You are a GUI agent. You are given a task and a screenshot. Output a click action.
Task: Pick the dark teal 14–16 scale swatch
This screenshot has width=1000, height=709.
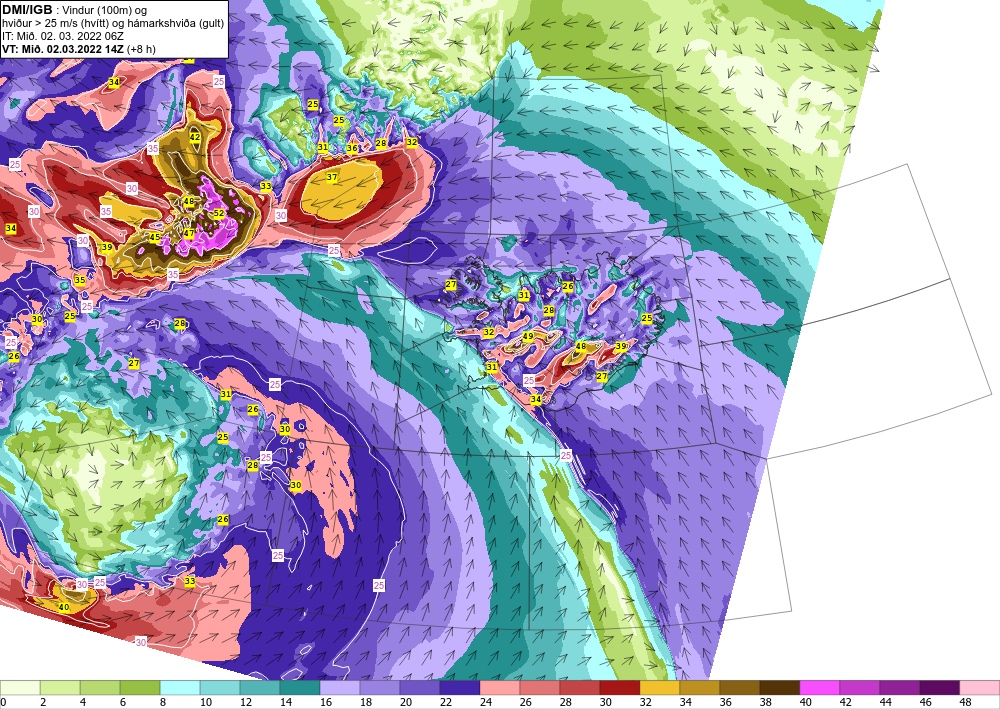pyautogui.click(x=300, y=687)
